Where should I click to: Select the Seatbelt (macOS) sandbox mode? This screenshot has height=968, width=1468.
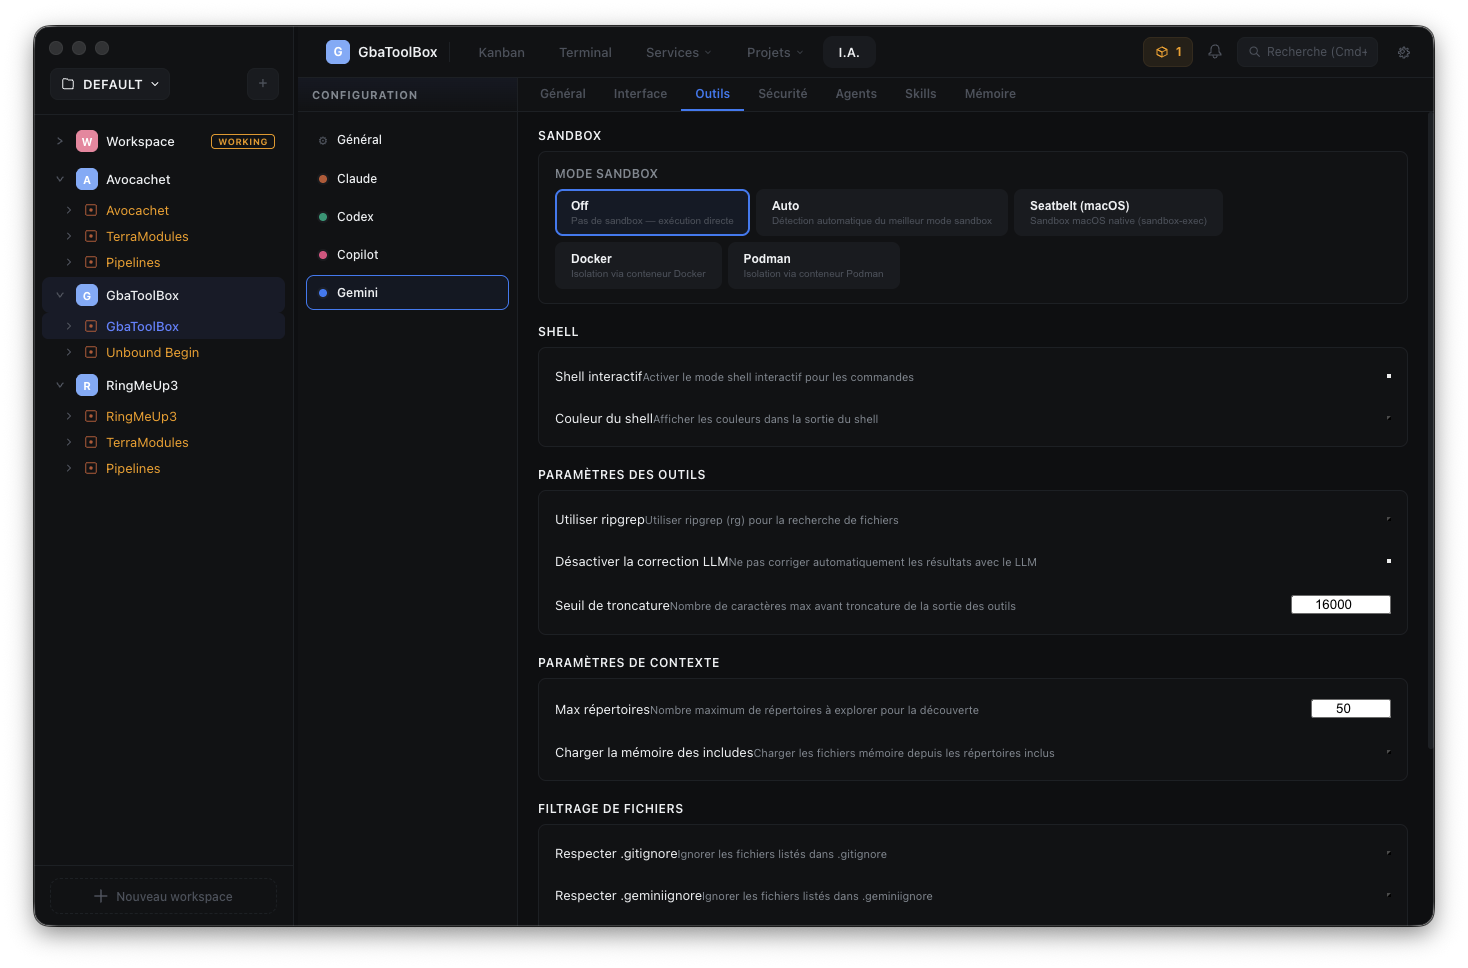[1118, 213]
